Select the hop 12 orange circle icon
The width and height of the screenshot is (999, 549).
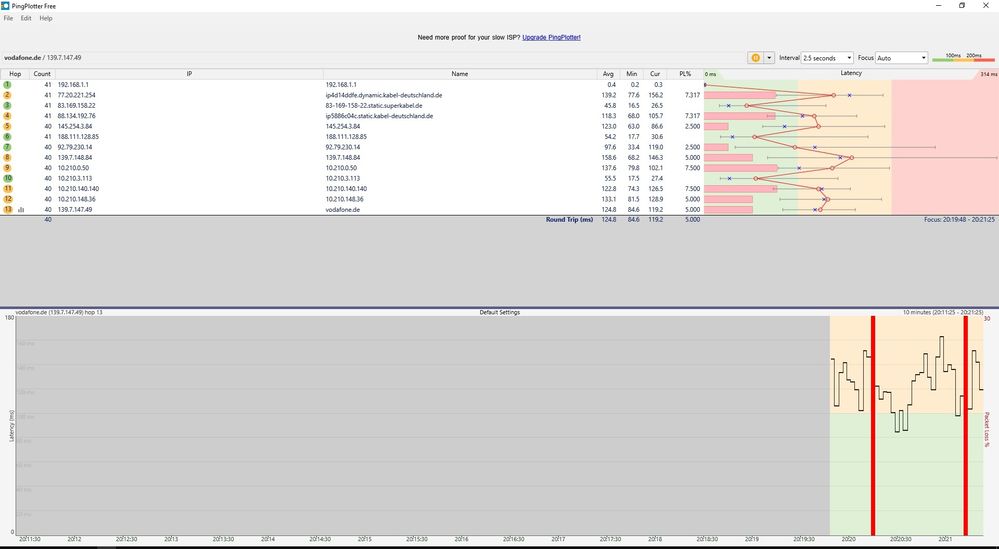point(8,199)
